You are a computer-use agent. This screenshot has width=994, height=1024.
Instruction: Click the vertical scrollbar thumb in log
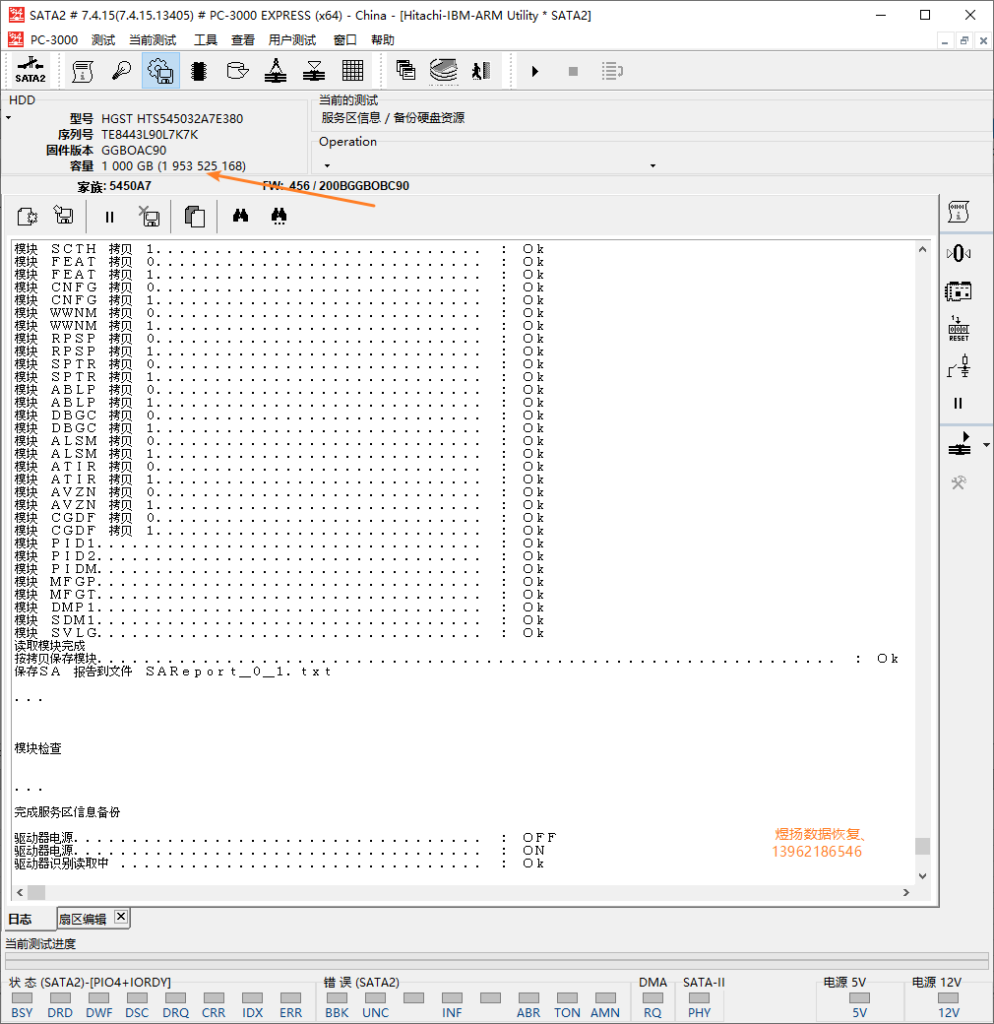pyautogui.click(x=922, y=846)
